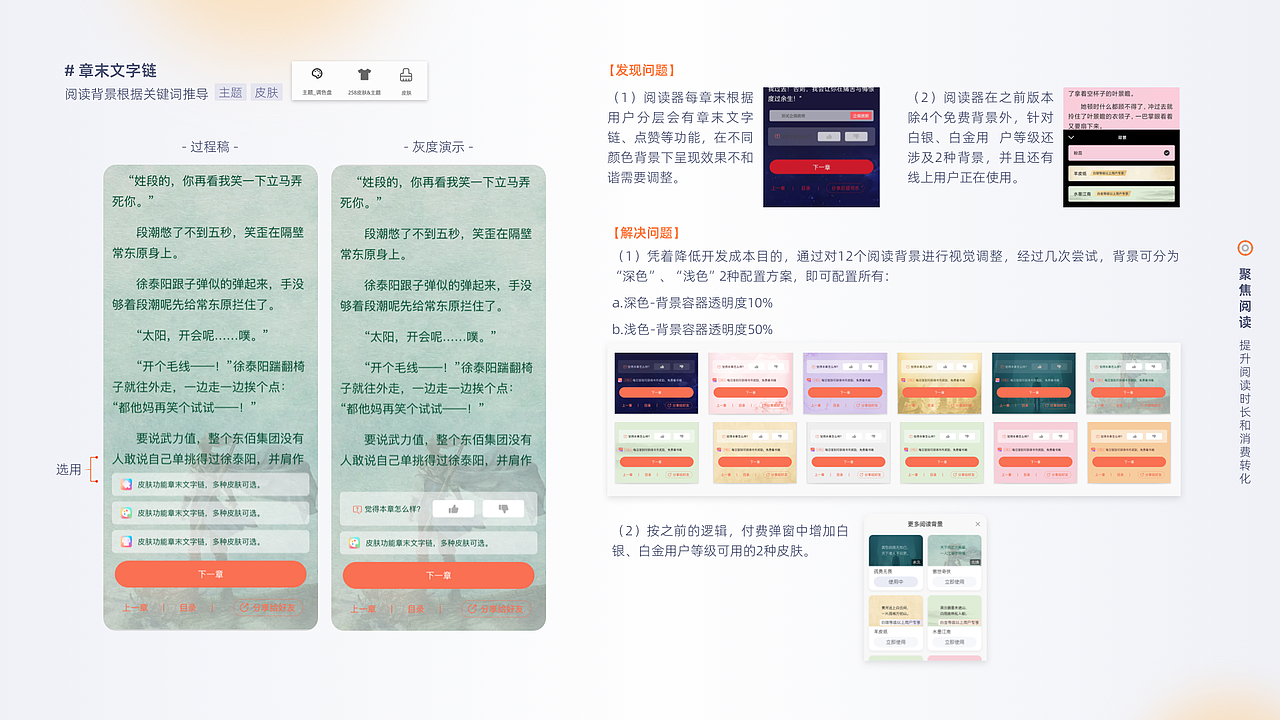Click the orange circular icon above 聚焦阅读
Image resolution: width=1280 pixels, height=720 pixels.
click(1244, 247)
